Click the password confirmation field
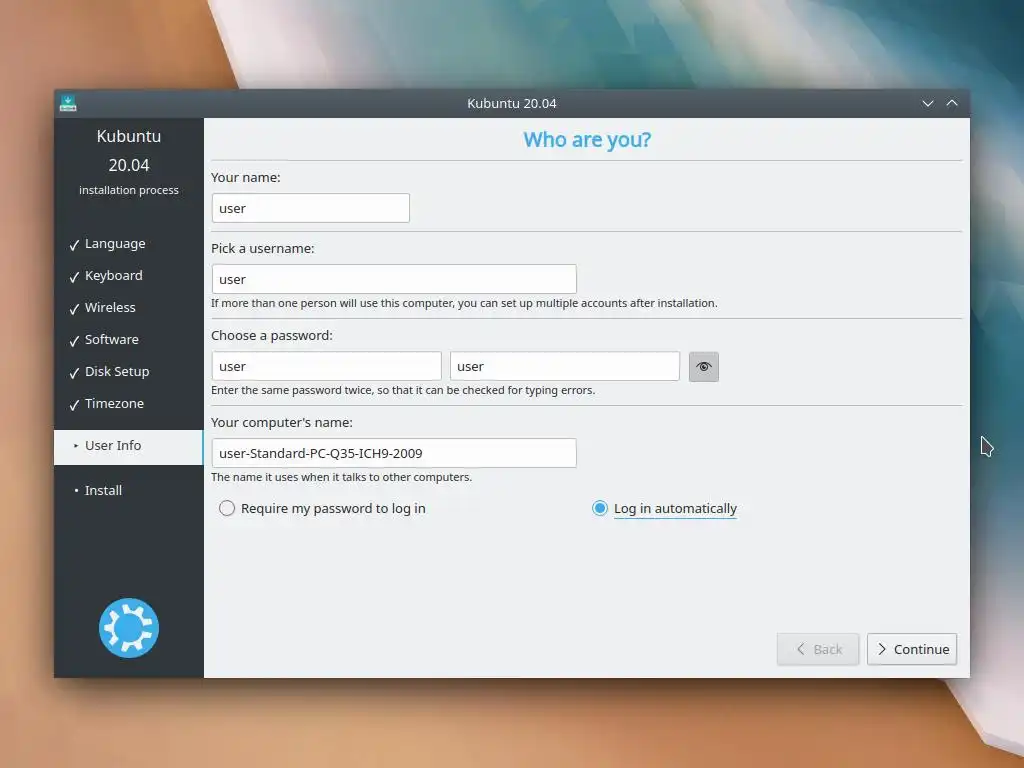The height and width of the screenshot is (768, 1024). [x=564, y=366]
